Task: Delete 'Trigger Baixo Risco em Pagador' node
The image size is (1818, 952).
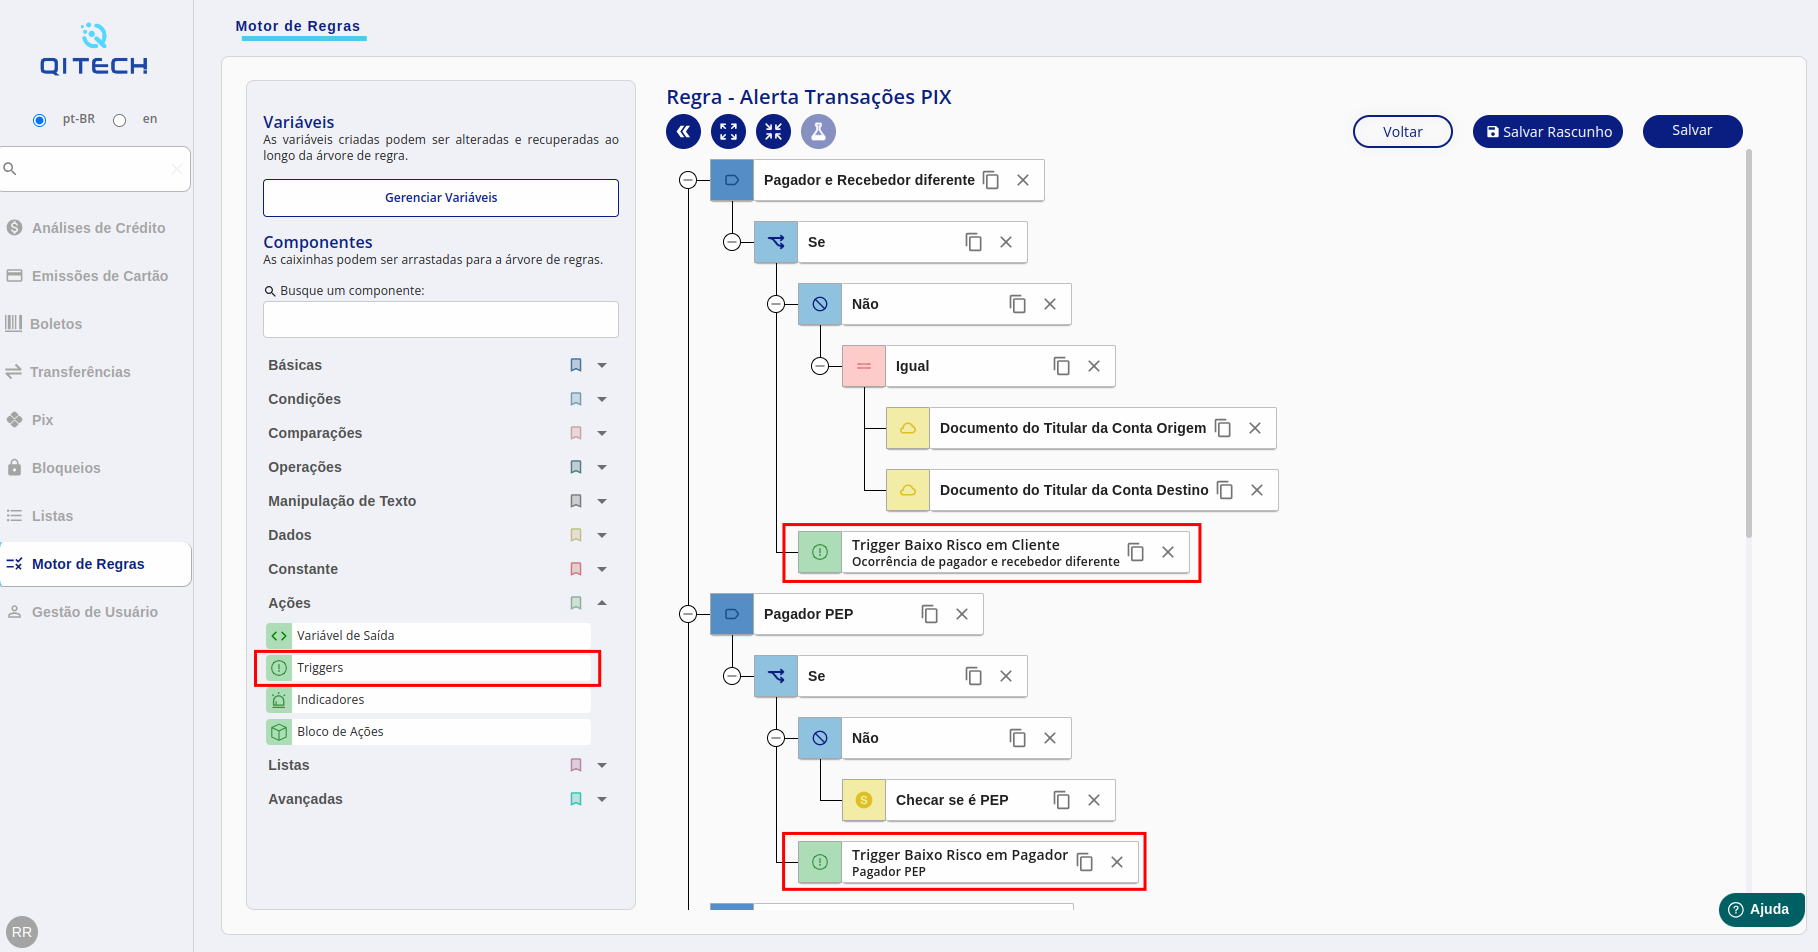Action: [x=1117, y=862]
